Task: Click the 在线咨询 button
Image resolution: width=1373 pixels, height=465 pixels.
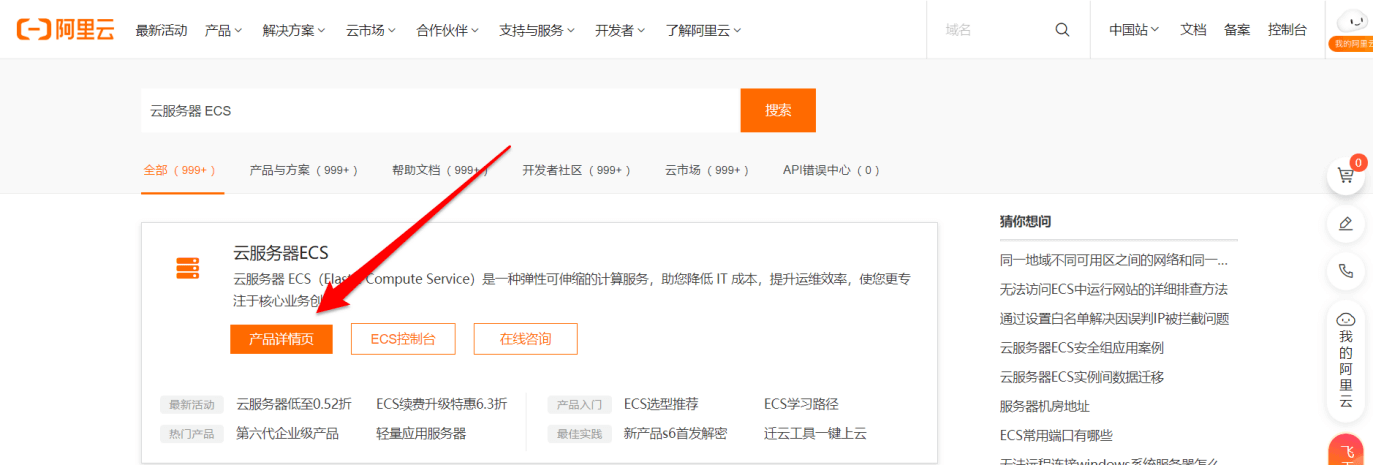Action: coord(525,339)
